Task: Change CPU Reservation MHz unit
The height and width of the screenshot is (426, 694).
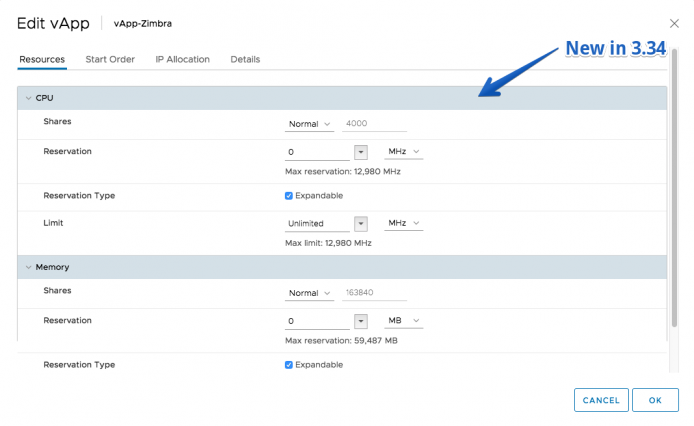Action: [x=403, y=151]
